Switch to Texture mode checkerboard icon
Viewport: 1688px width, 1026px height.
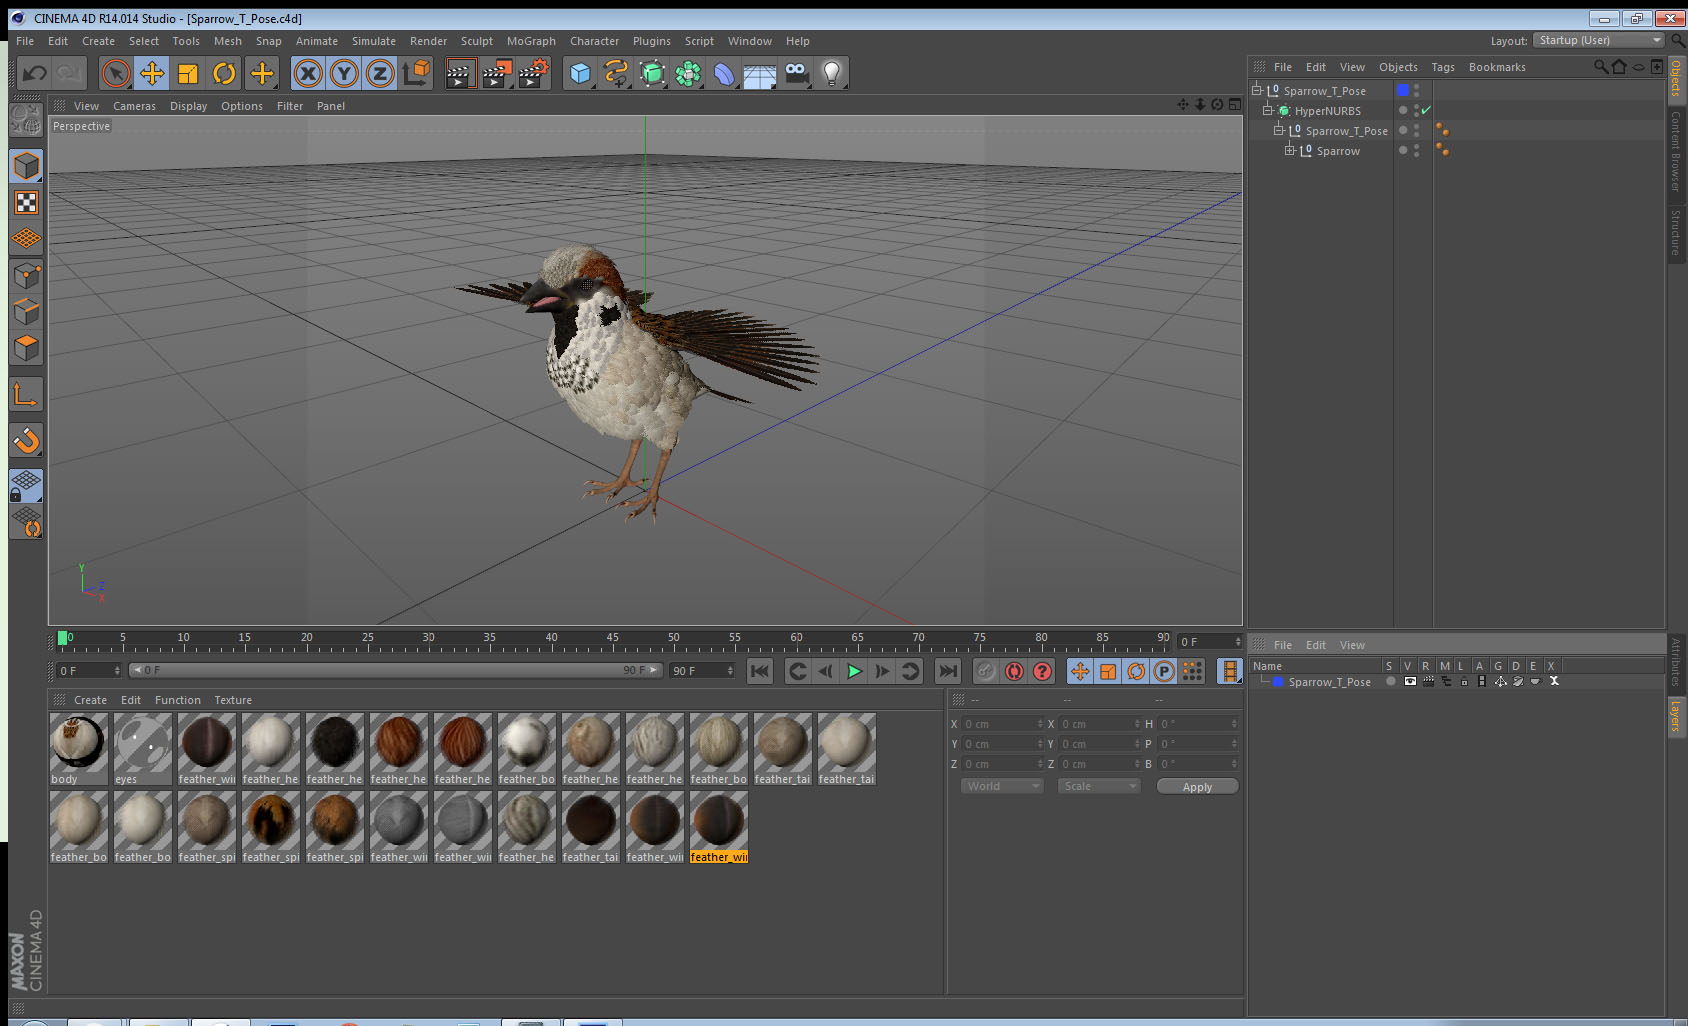tap(26, 203)
